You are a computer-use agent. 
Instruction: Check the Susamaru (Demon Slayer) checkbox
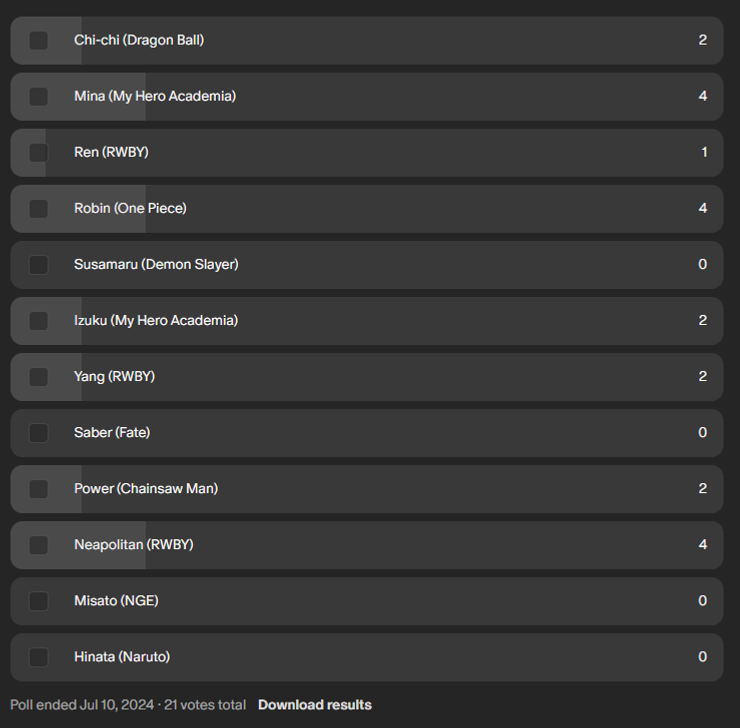pyautogui.click(x=38, y=265)
